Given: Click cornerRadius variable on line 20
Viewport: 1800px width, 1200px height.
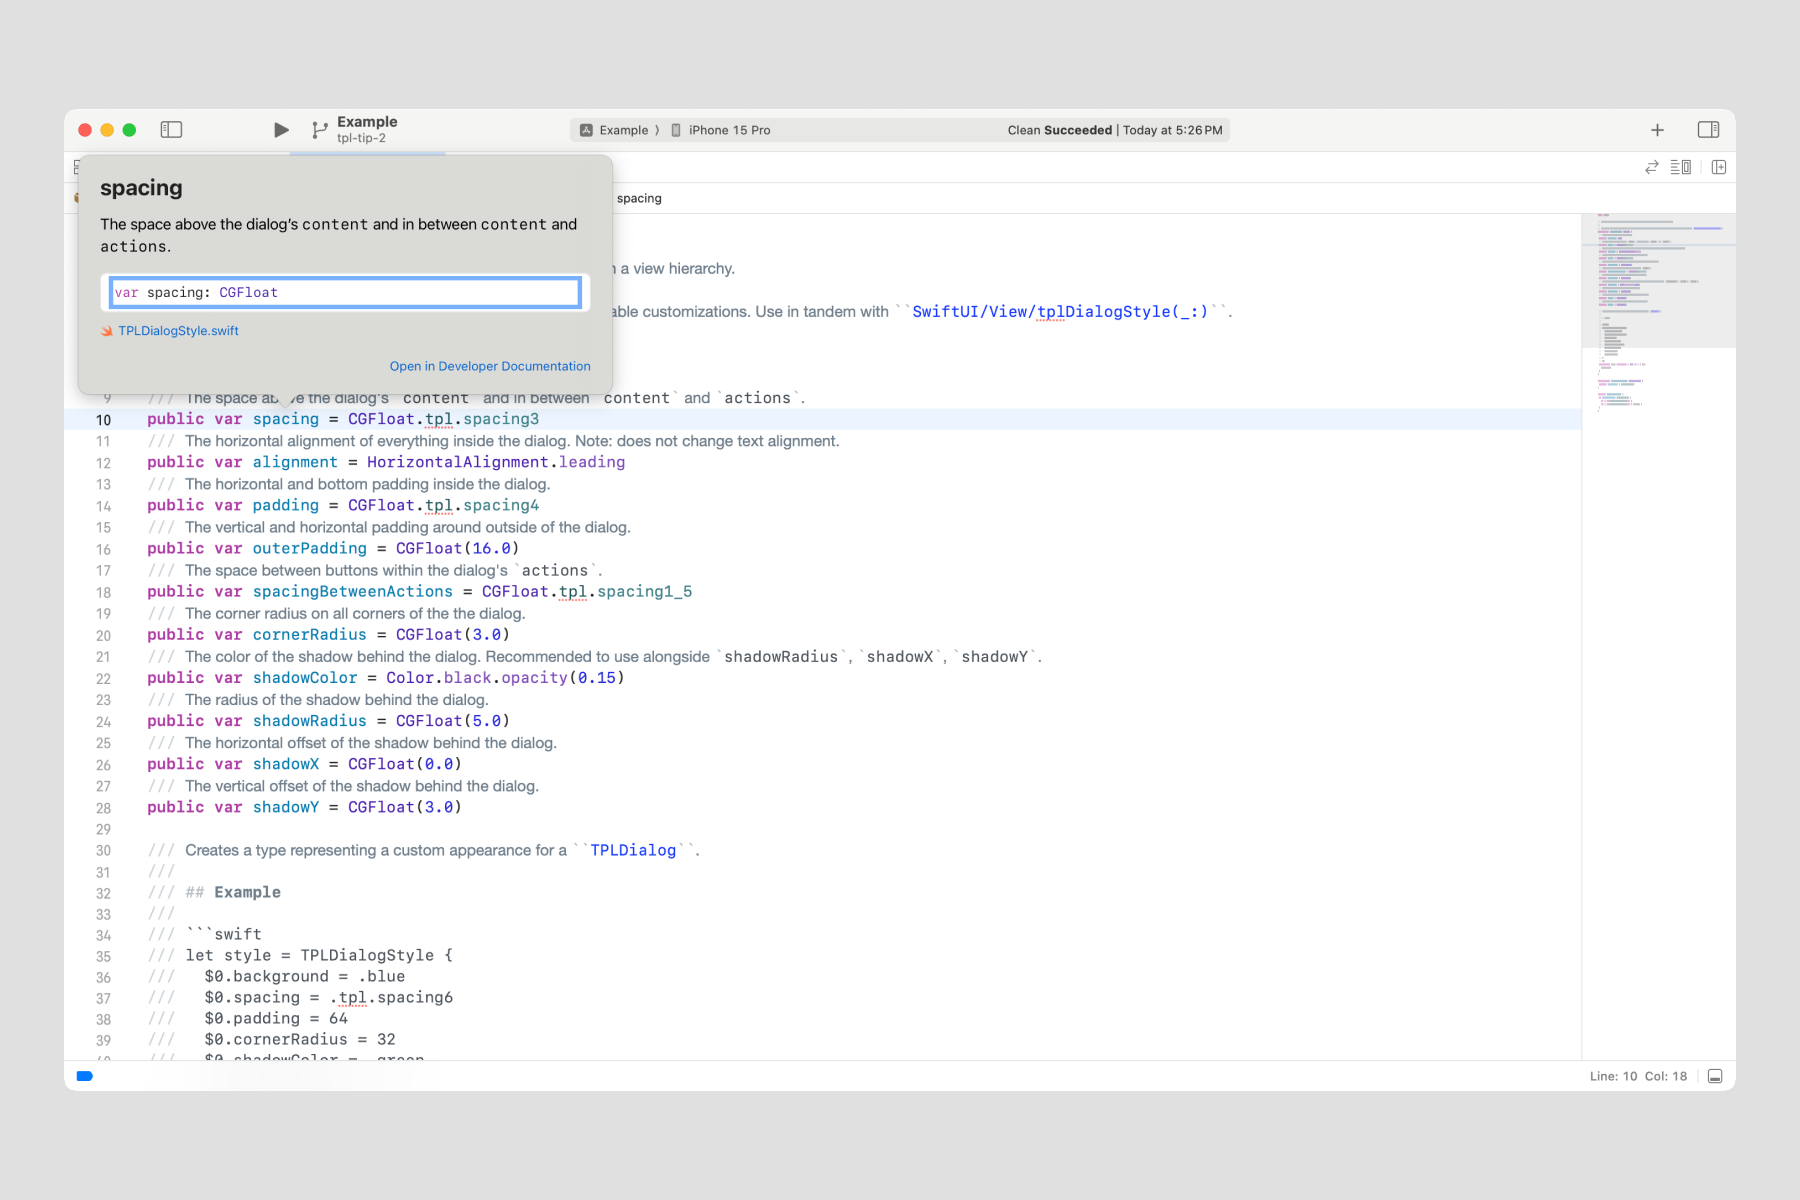Looking at the screenshot, I should 310,634.
